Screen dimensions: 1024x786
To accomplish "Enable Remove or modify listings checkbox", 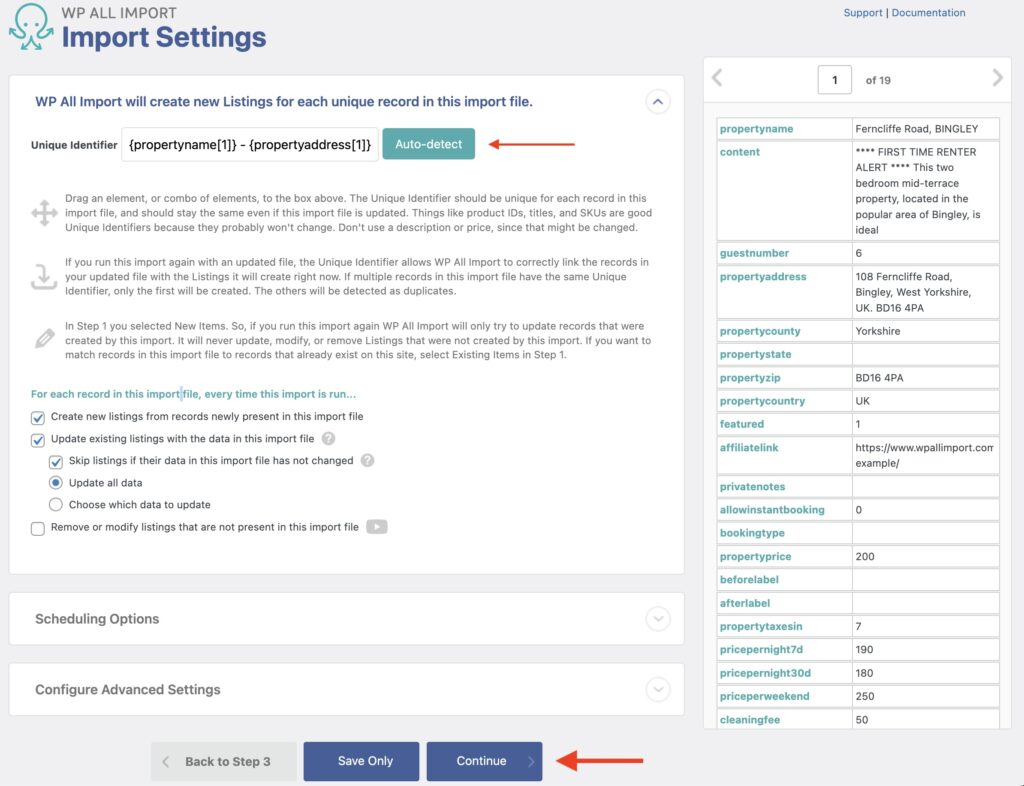I will pos(37,527).
